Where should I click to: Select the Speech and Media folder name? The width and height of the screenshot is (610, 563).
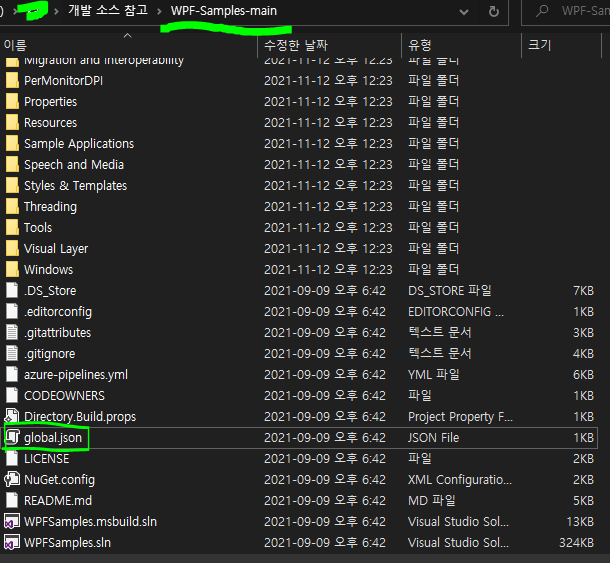74,165
